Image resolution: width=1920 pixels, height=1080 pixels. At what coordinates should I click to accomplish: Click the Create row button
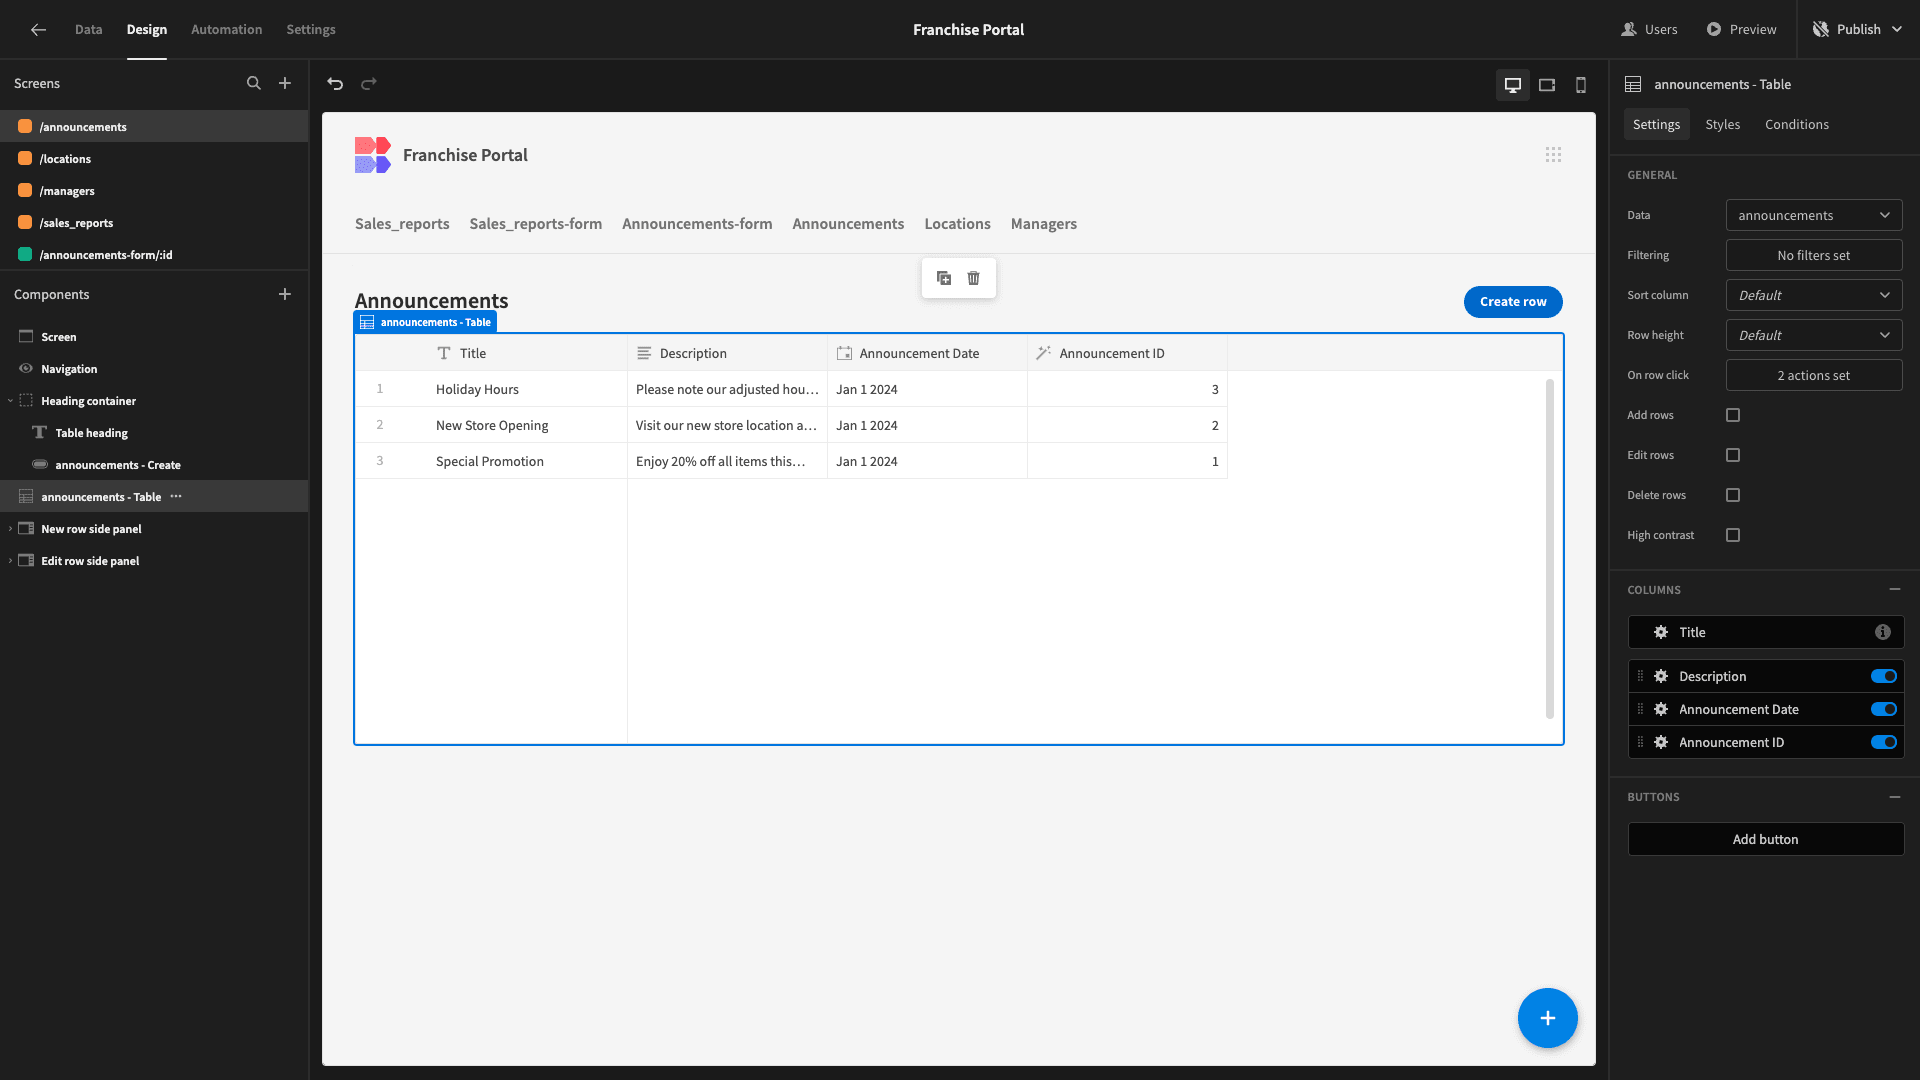coord(1513,302)
